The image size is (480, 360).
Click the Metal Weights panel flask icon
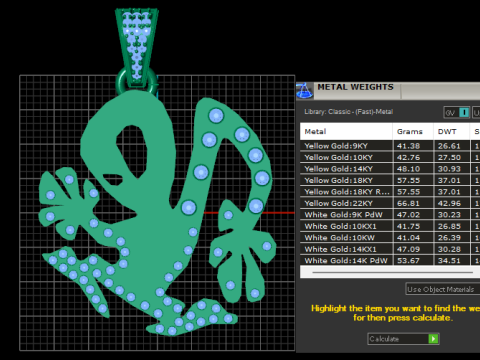point(304,91)
